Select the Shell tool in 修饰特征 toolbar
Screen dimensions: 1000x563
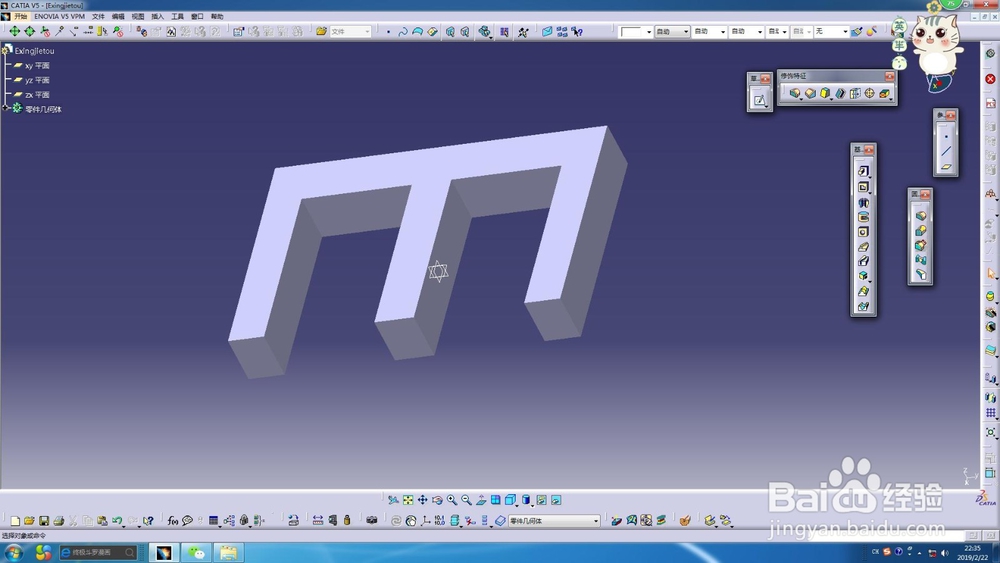[840, 93]
